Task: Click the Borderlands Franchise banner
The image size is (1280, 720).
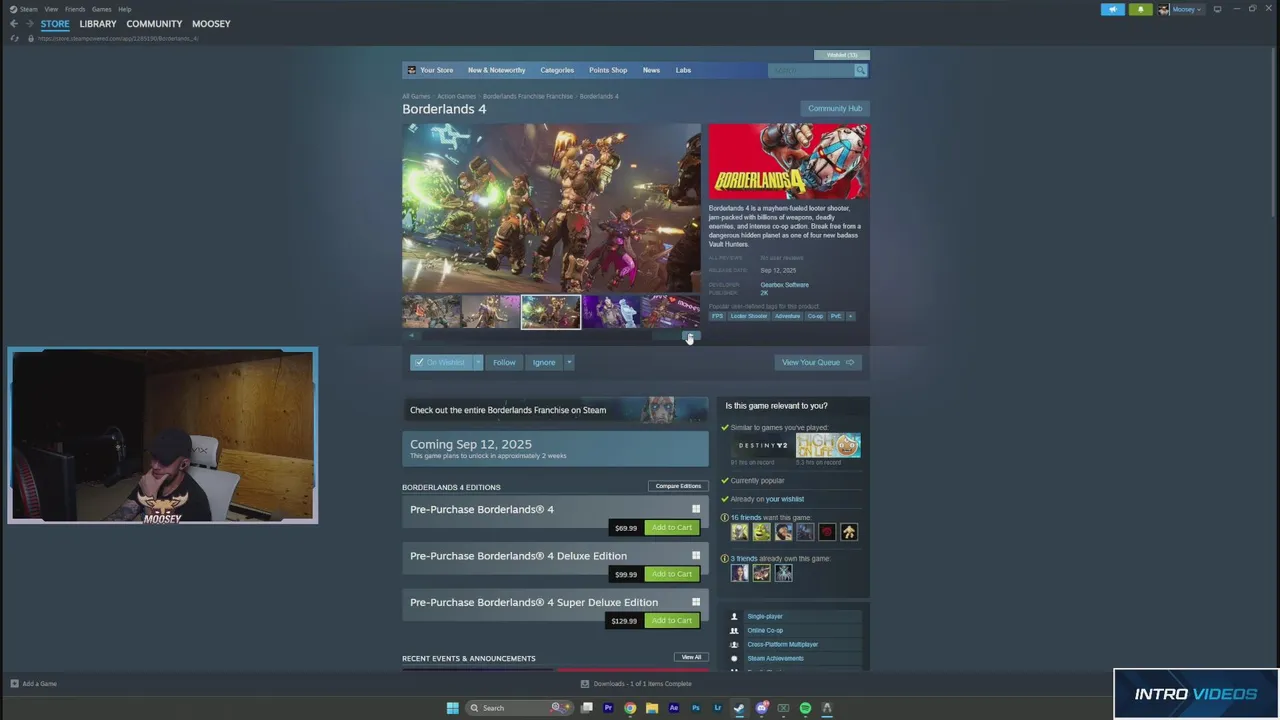Action: coord(555,410)
